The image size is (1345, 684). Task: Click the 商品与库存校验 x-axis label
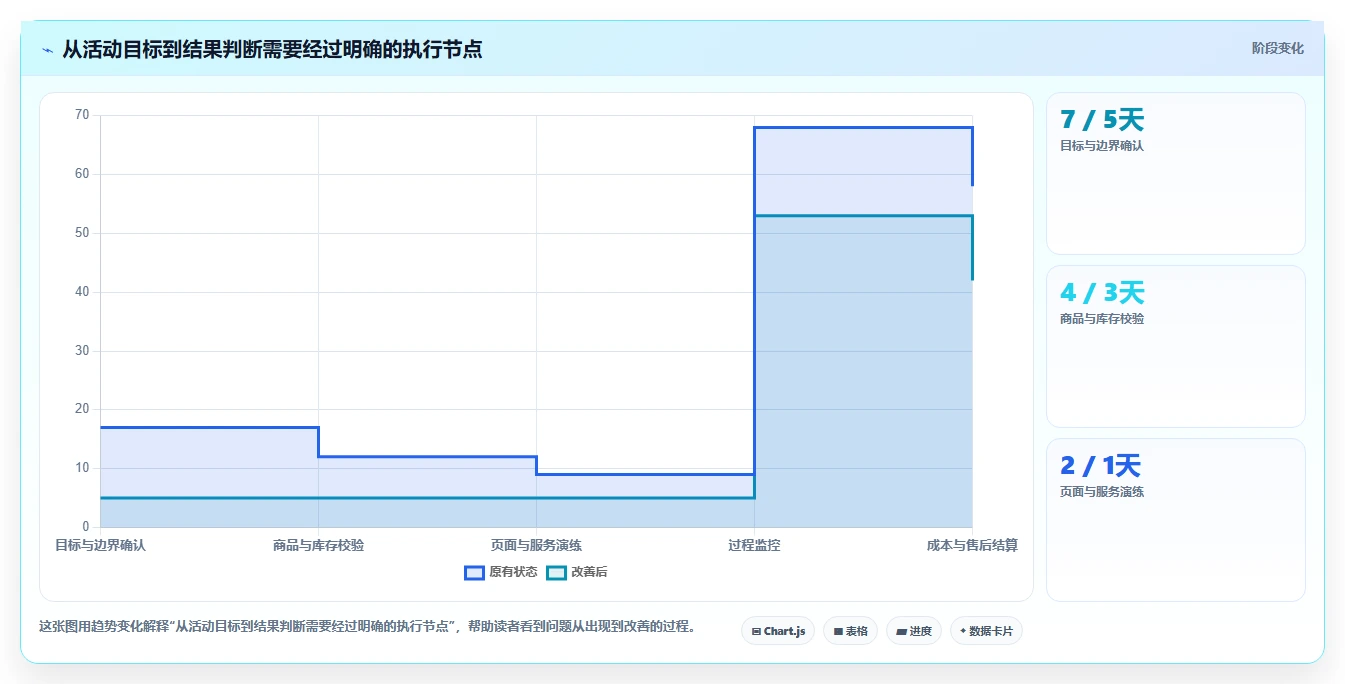[x=318, y=546]
